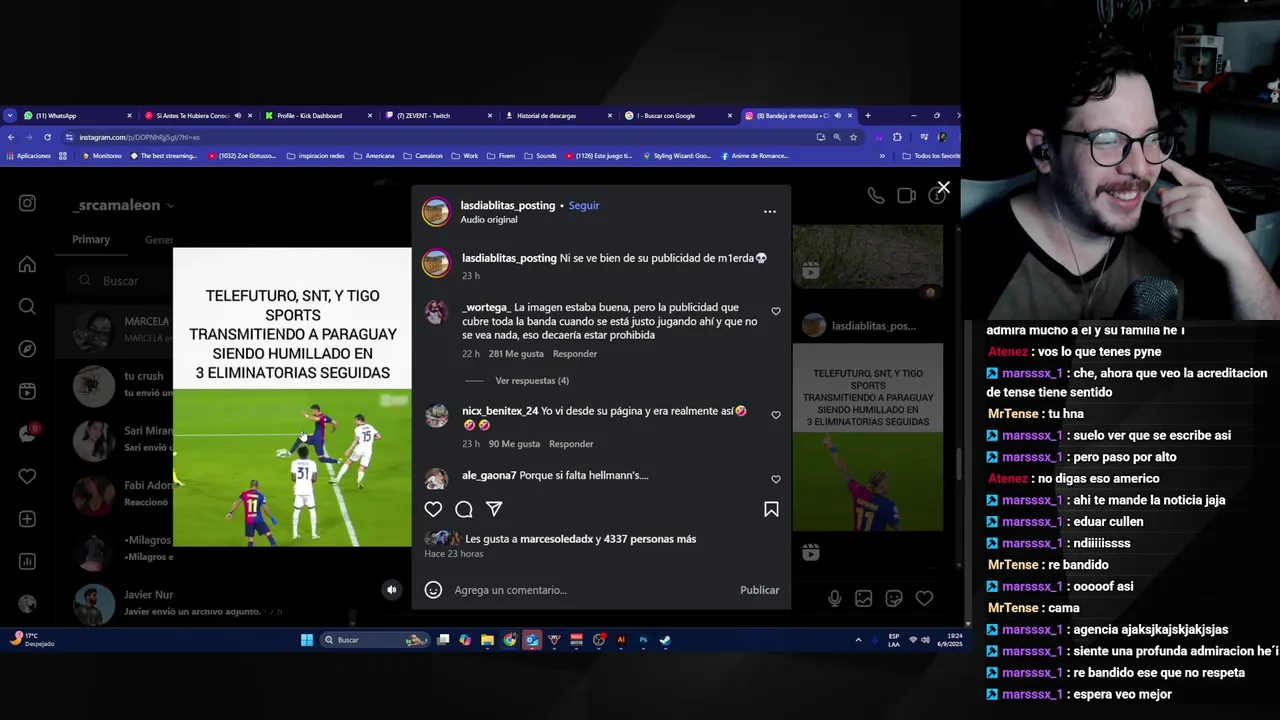Open the dashboard chart icon in sidebar
The height and width of the screenshot is (720, 1280).
27,561
